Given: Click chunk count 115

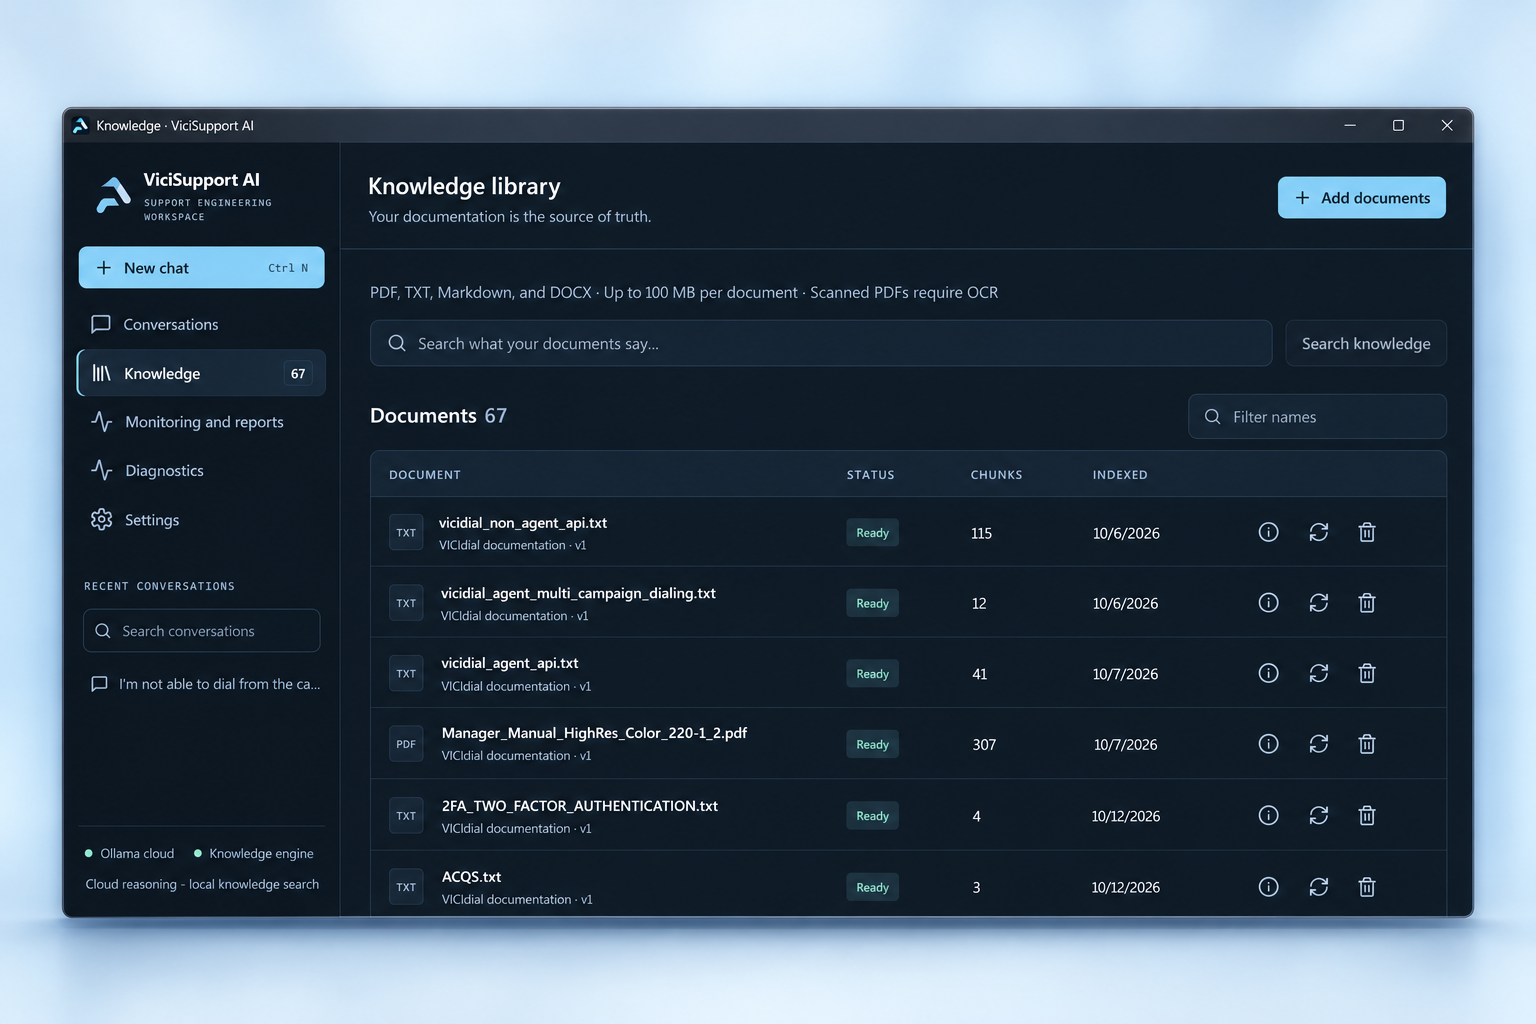Looking at the screenshot, I should pyautogui.click(x=981, y=534).
